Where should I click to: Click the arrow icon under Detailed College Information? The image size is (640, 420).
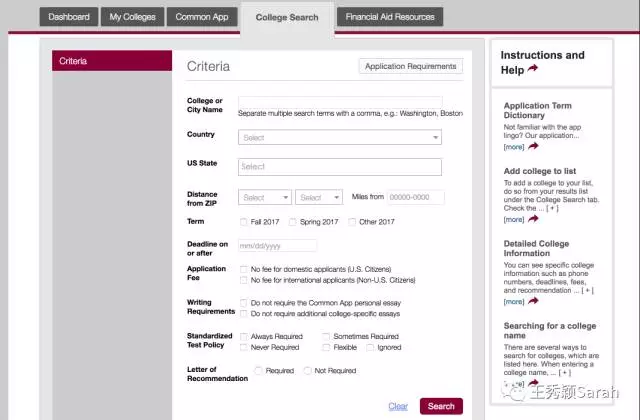533,301
